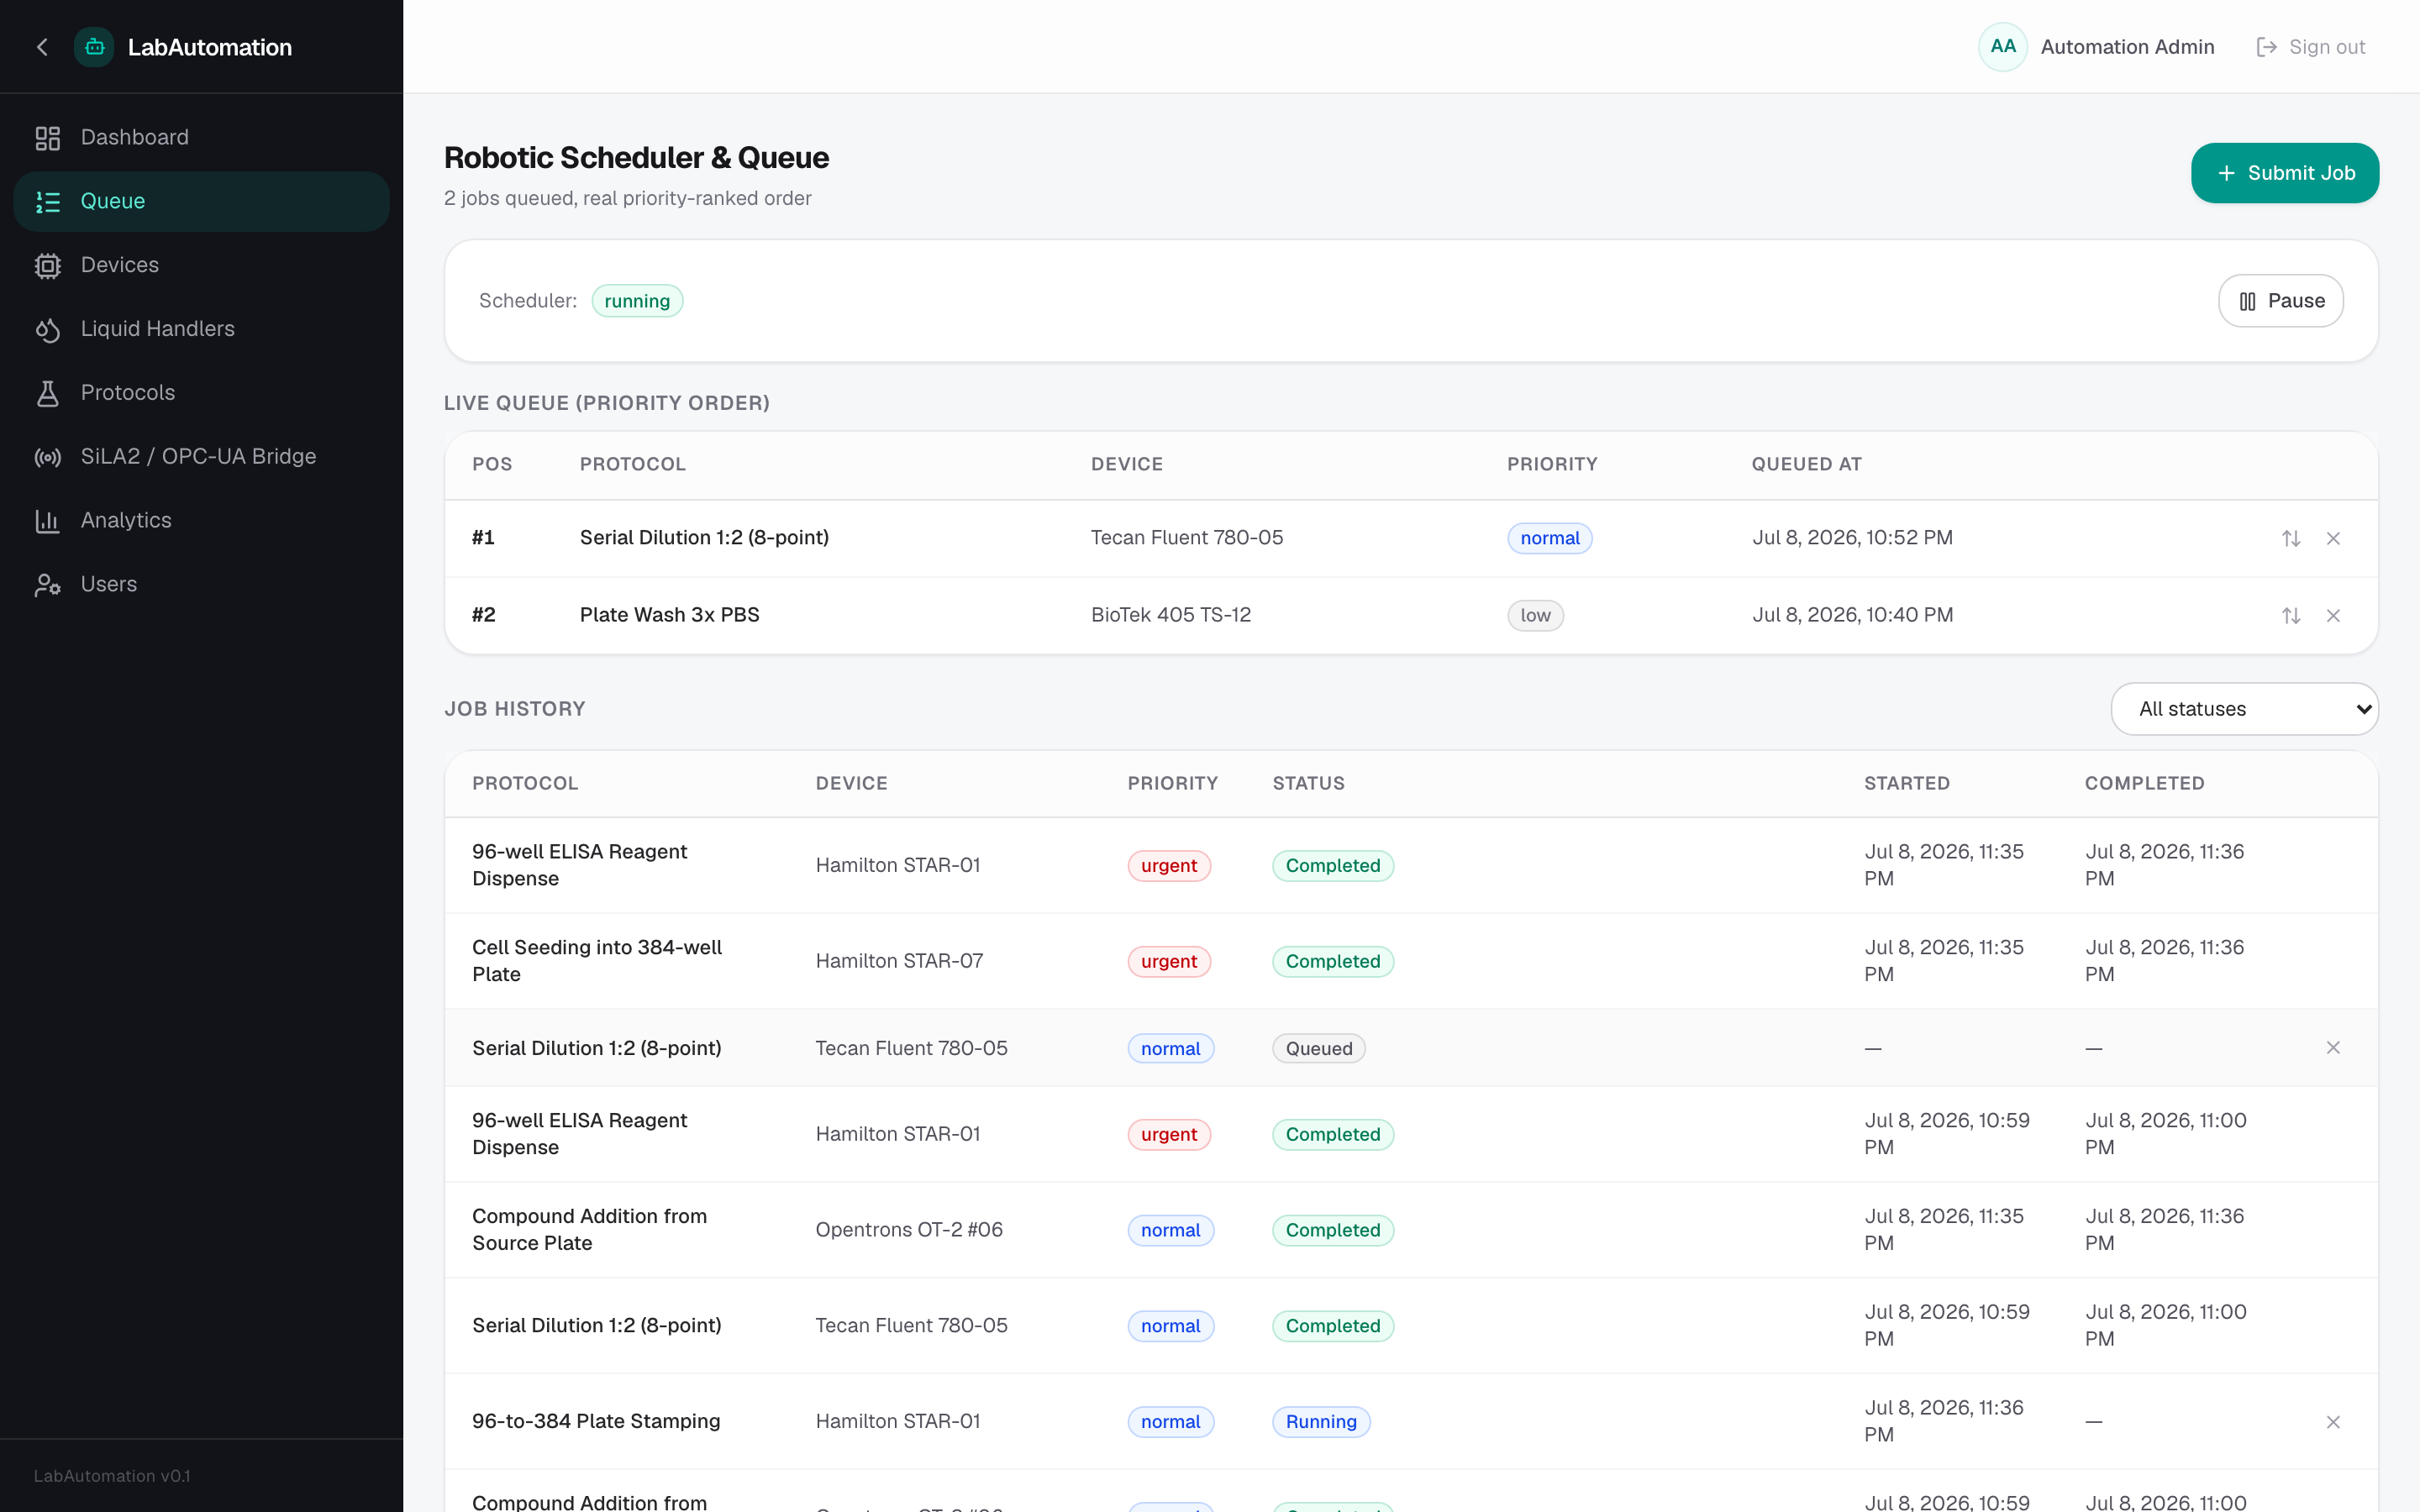Click the Protocols flask icon

click(48, 393)
